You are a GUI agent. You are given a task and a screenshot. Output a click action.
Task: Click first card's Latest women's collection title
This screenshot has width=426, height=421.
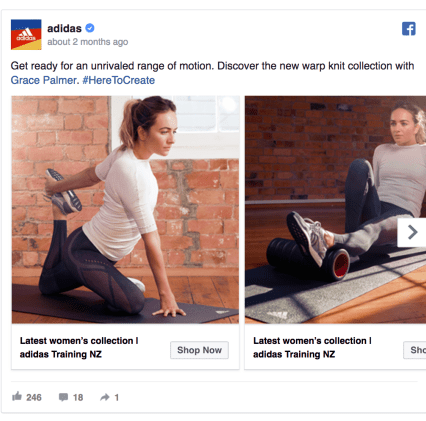[x=79, y=347]
